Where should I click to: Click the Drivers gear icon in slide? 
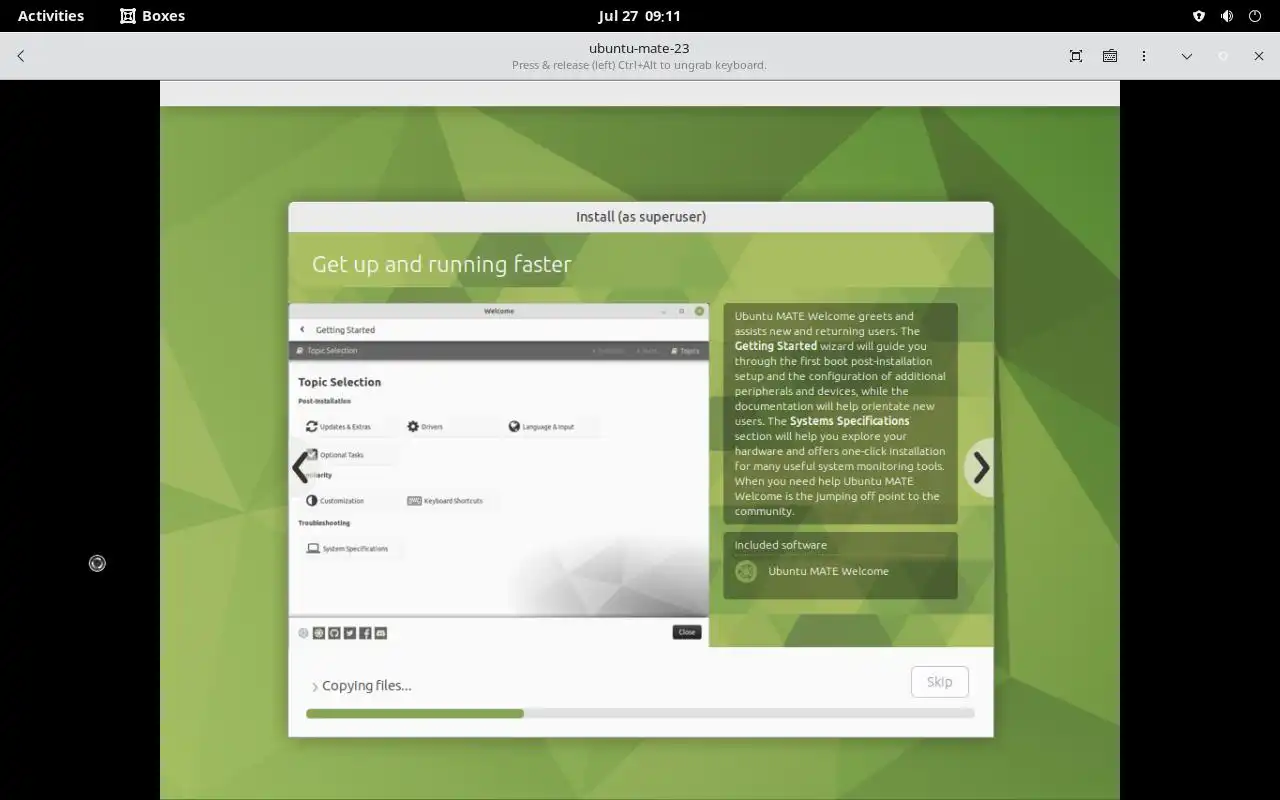413,426
